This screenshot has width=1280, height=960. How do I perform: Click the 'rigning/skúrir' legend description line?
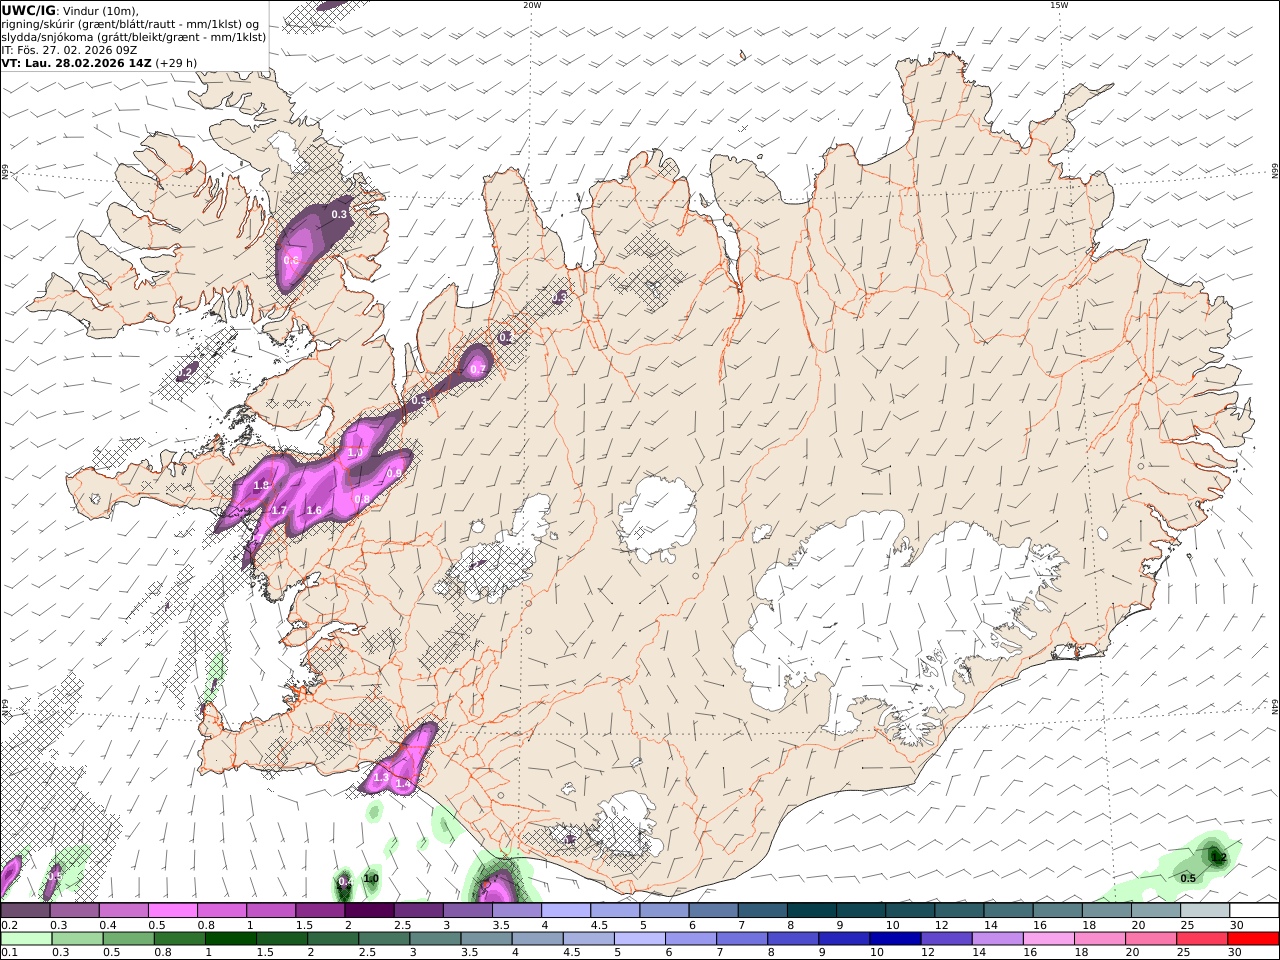point(130,24)
